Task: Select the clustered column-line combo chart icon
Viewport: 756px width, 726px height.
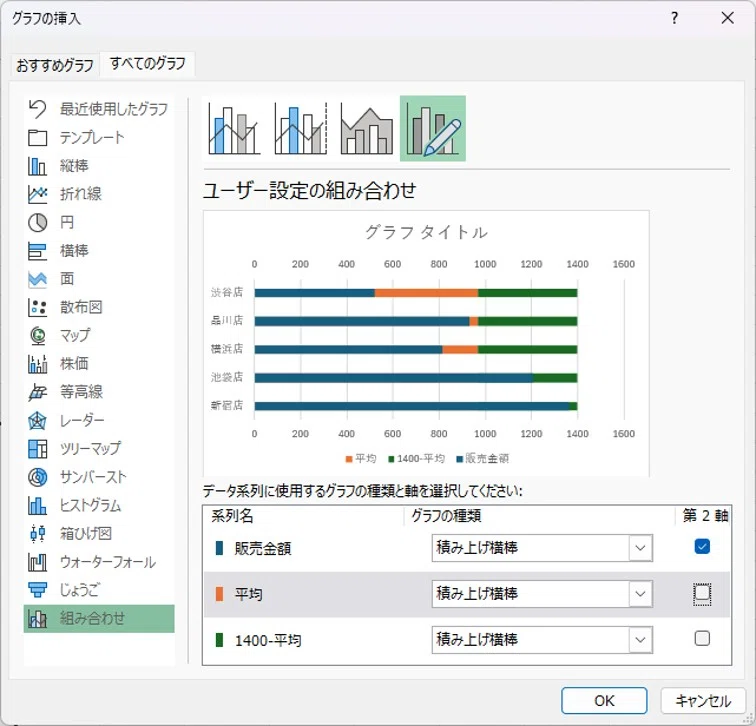Action: (234, 128)
